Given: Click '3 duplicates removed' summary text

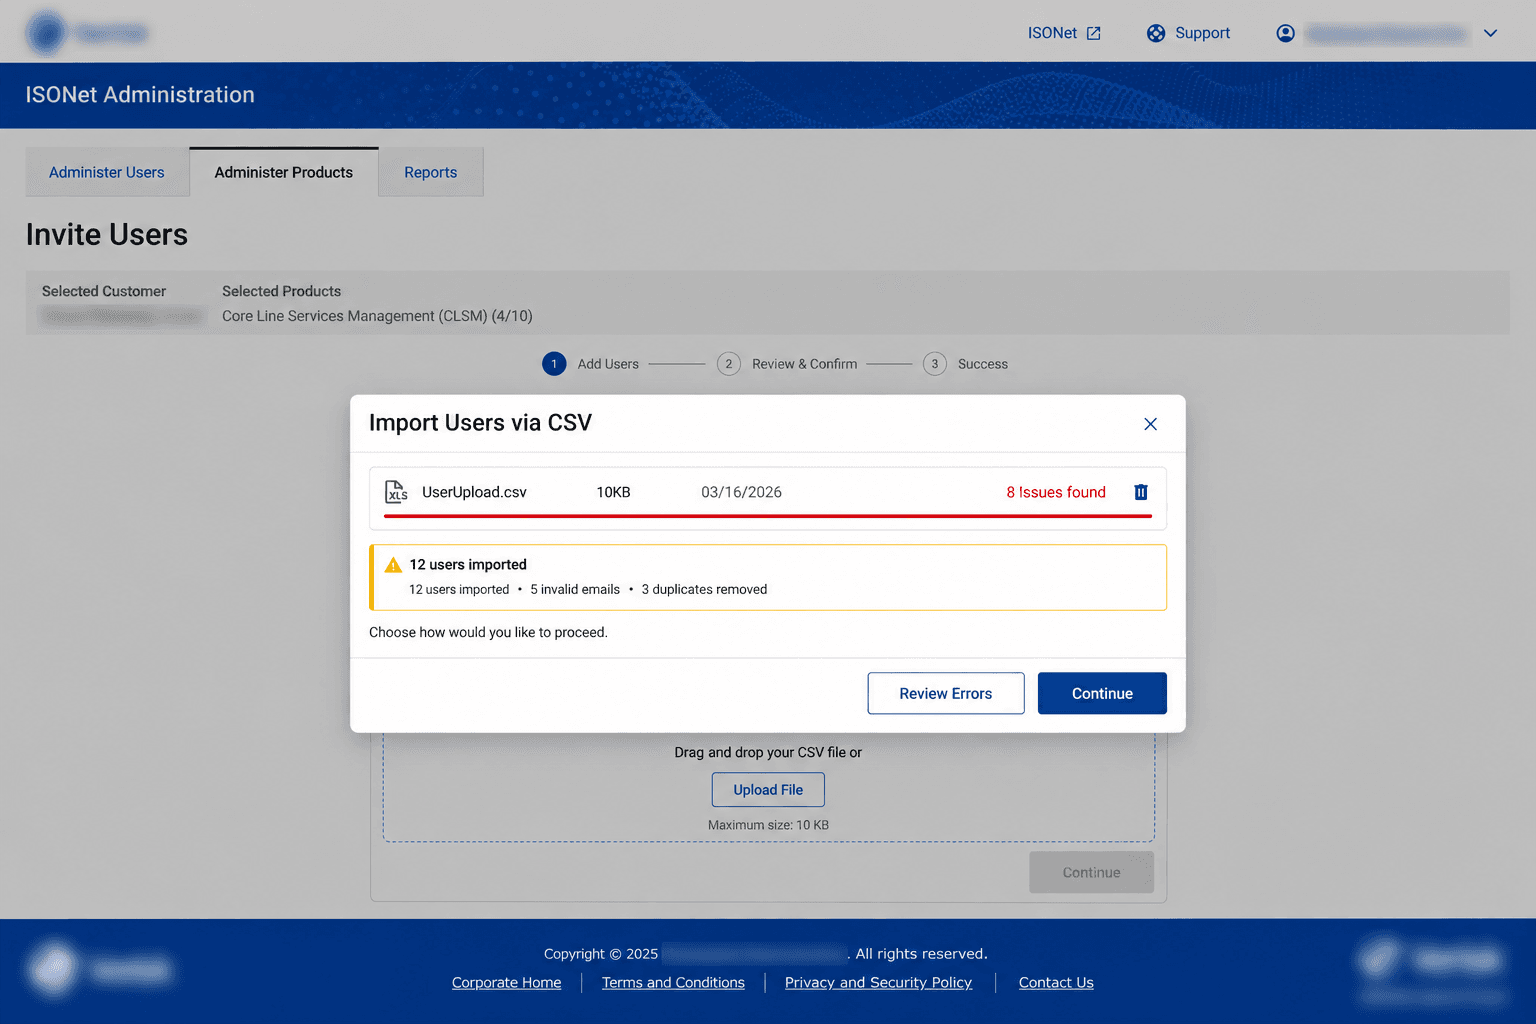Looking at the screenshot, I should (x=704, y=590).
